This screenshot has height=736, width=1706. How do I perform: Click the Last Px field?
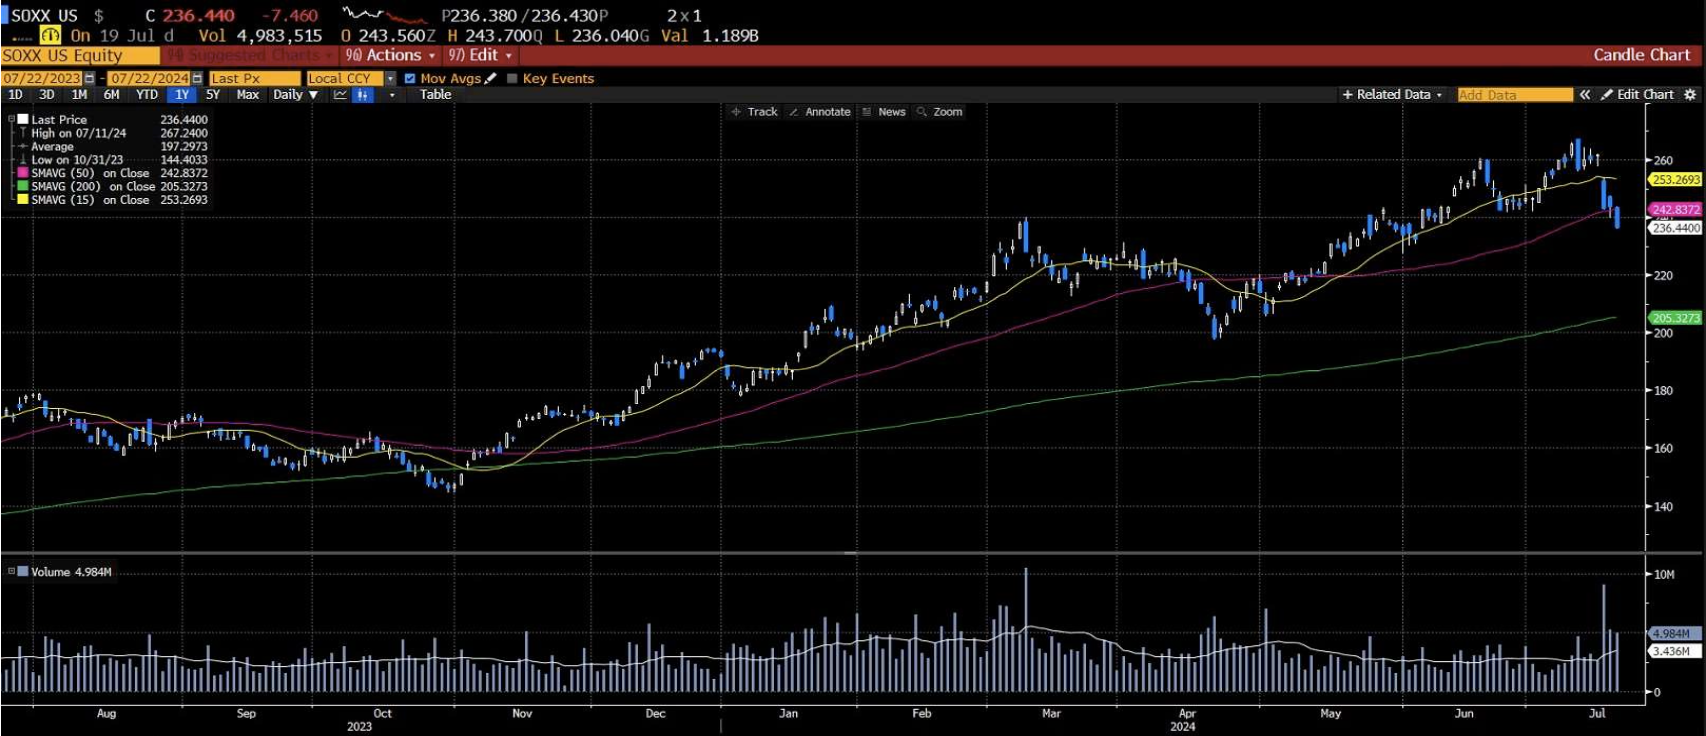pyautogui.click(x=254, y=78)
